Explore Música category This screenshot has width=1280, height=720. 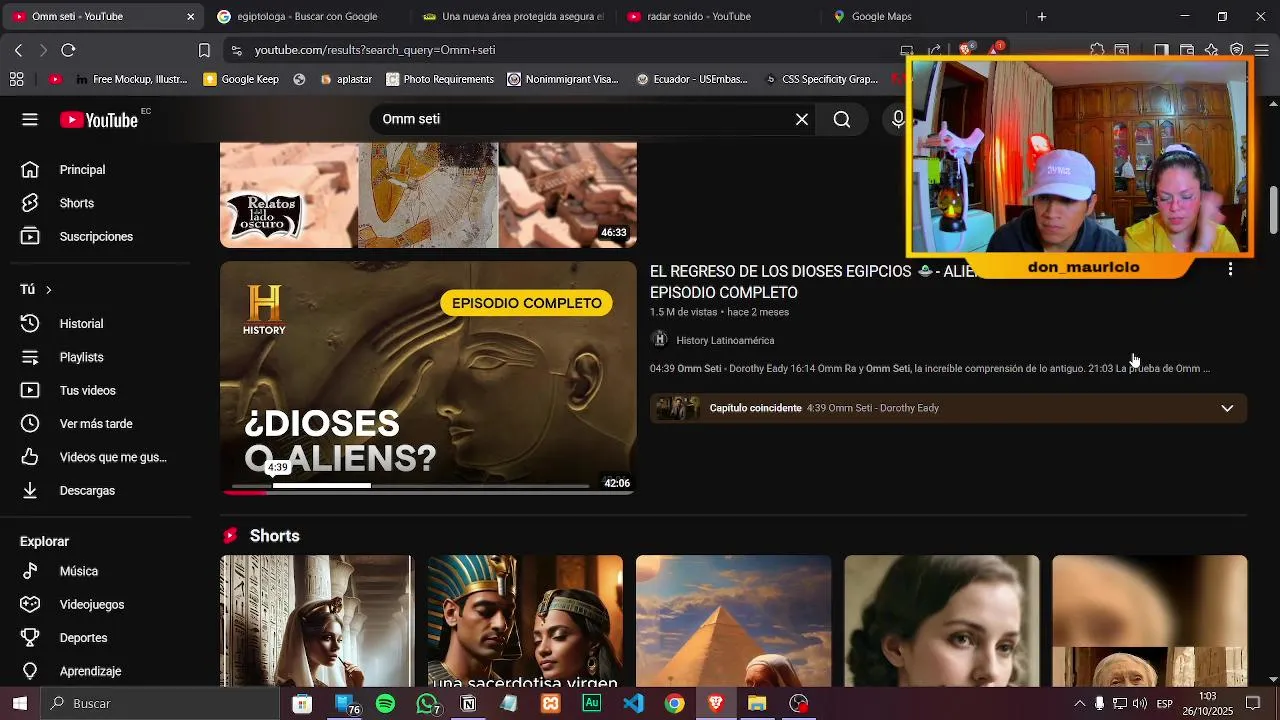[78, 571]
